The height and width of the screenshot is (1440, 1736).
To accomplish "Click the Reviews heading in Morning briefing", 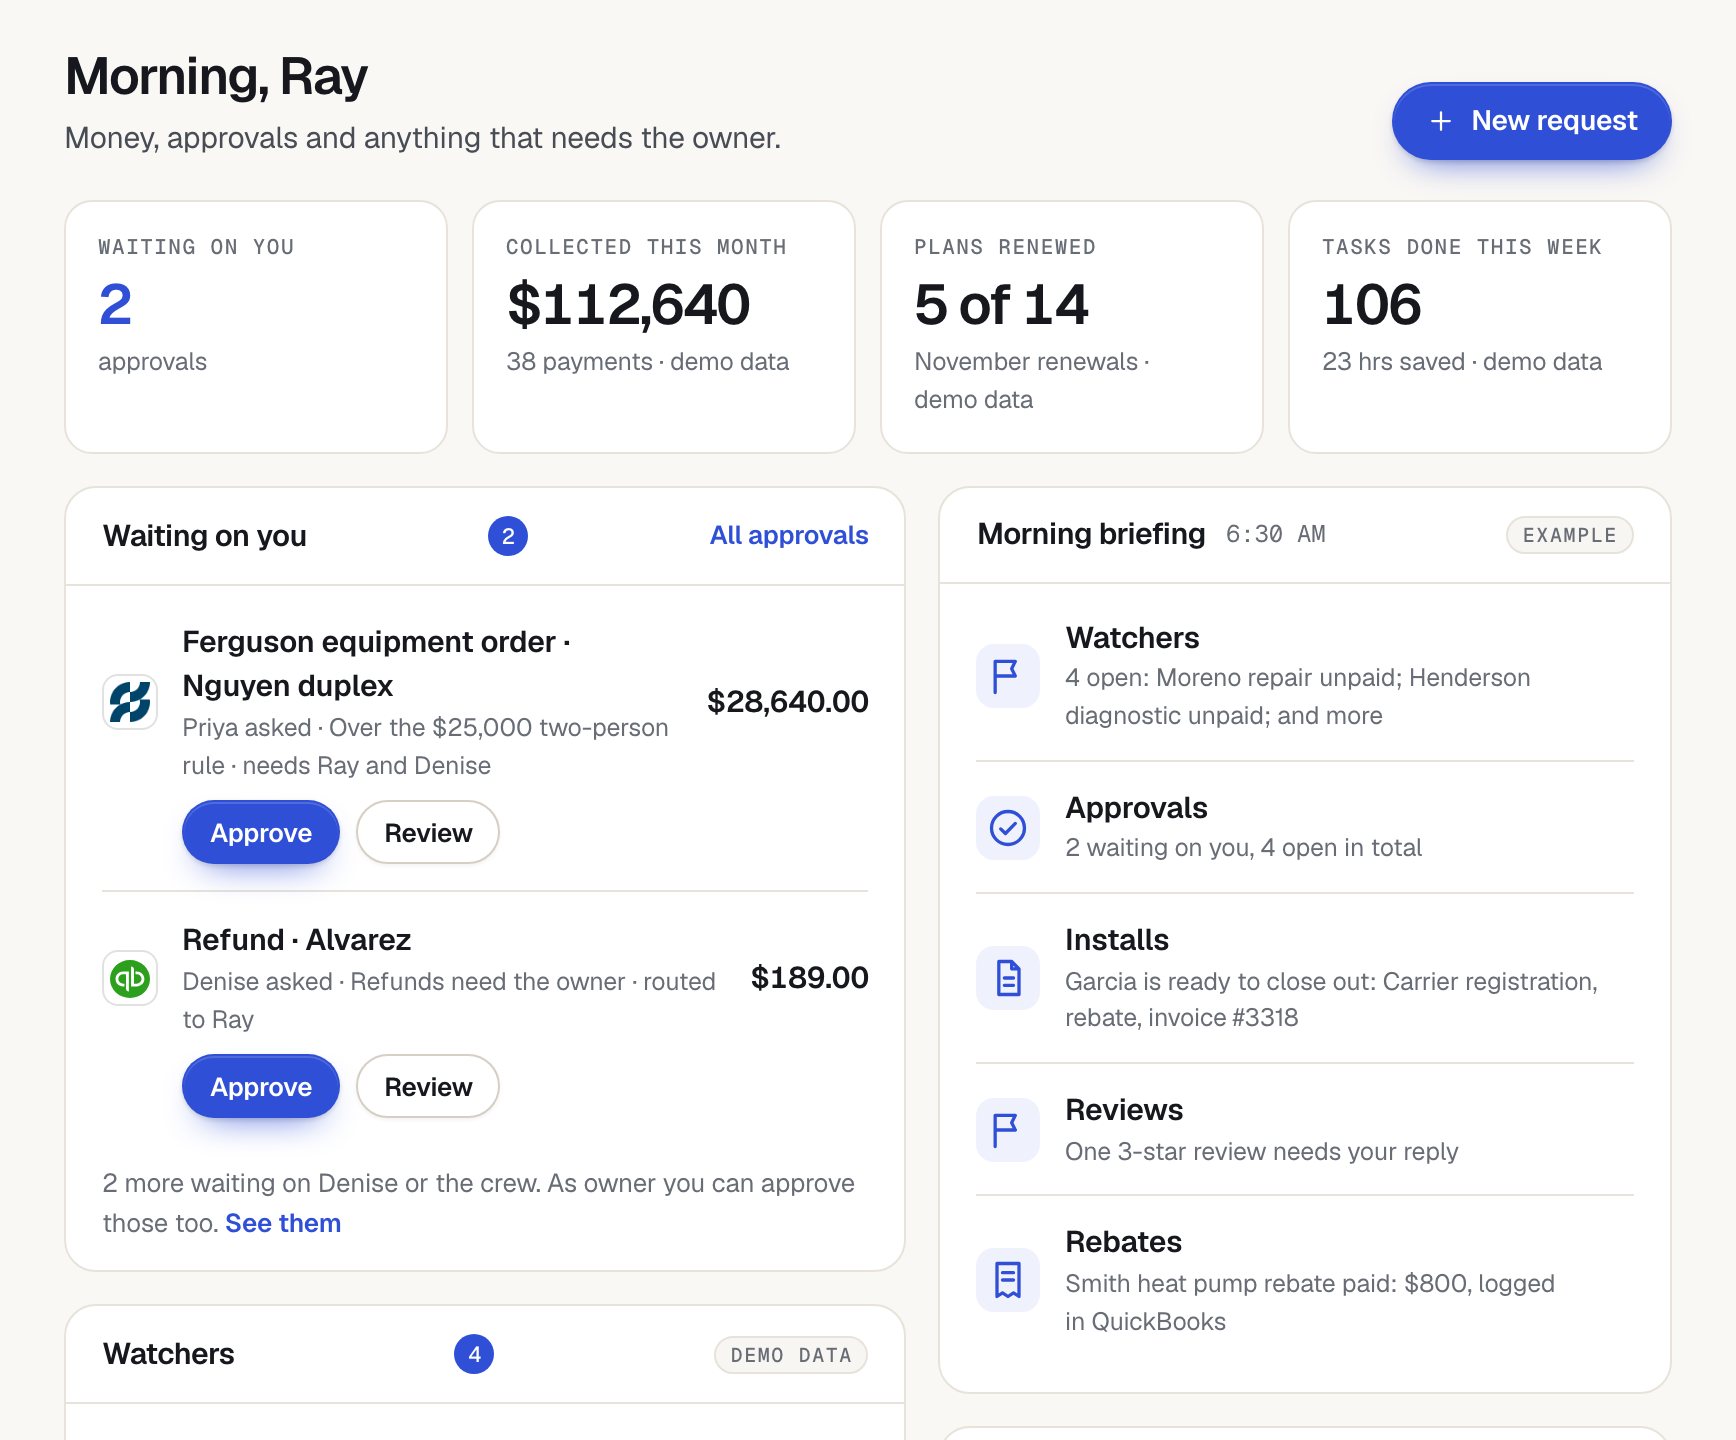I will 1124,1110.
